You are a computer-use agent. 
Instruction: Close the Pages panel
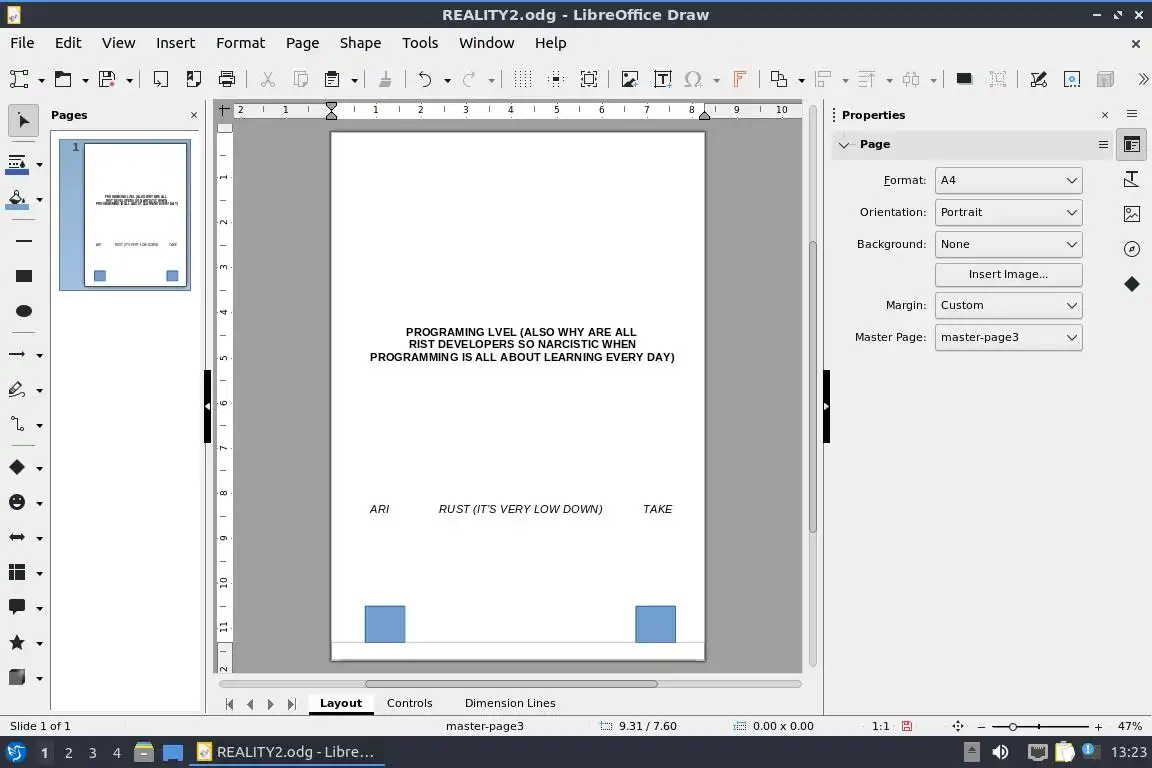coord(194,115)
